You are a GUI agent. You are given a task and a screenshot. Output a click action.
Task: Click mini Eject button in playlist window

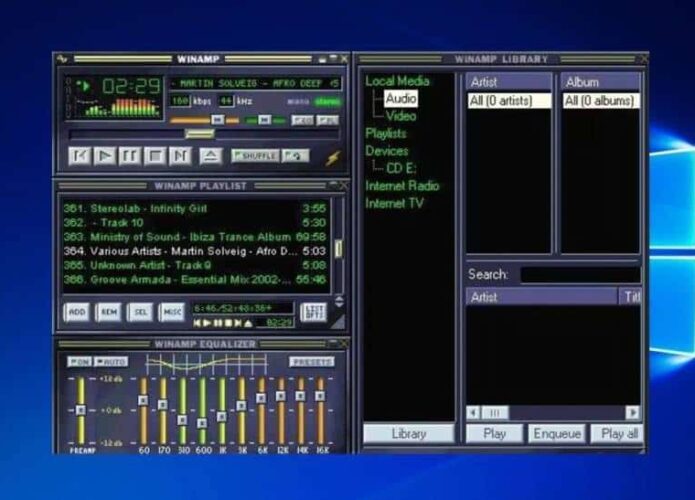coord(248,323)
